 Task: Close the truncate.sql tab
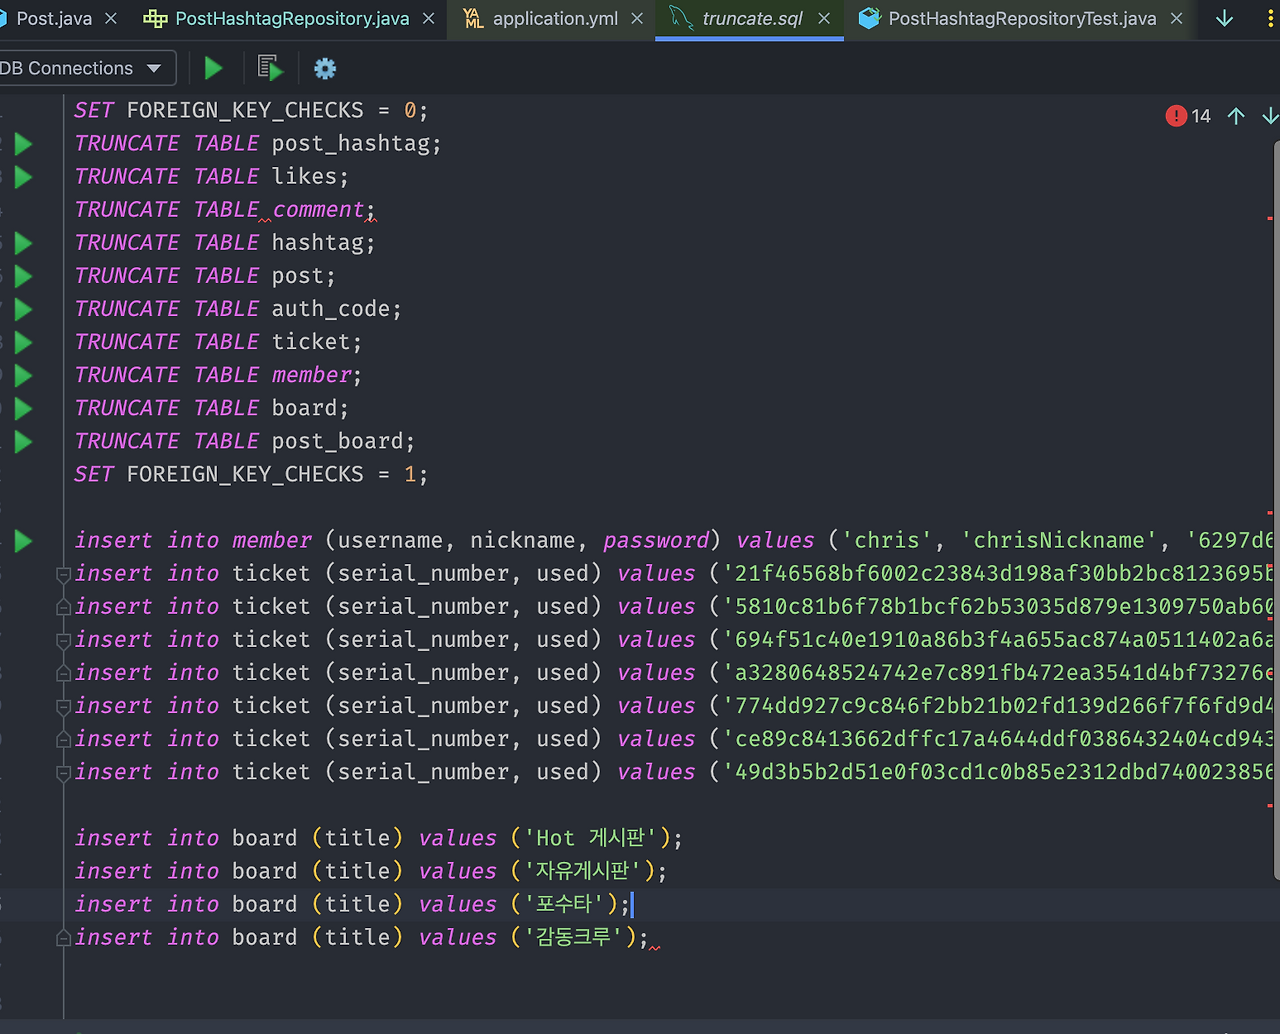click(824, 18)
